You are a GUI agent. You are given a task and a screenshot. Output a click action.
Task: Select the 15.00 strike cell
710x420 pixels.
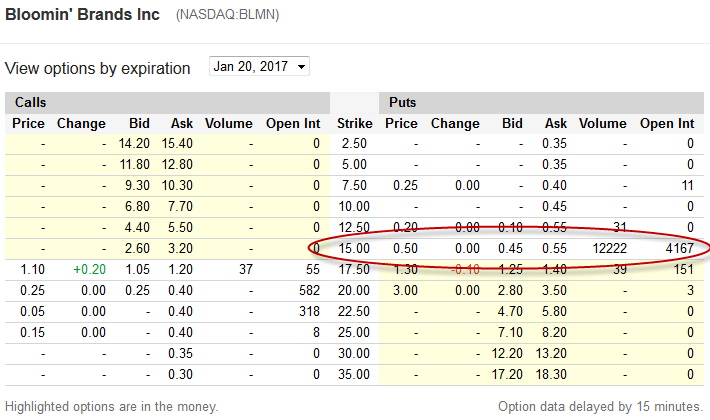pos(354,248)
